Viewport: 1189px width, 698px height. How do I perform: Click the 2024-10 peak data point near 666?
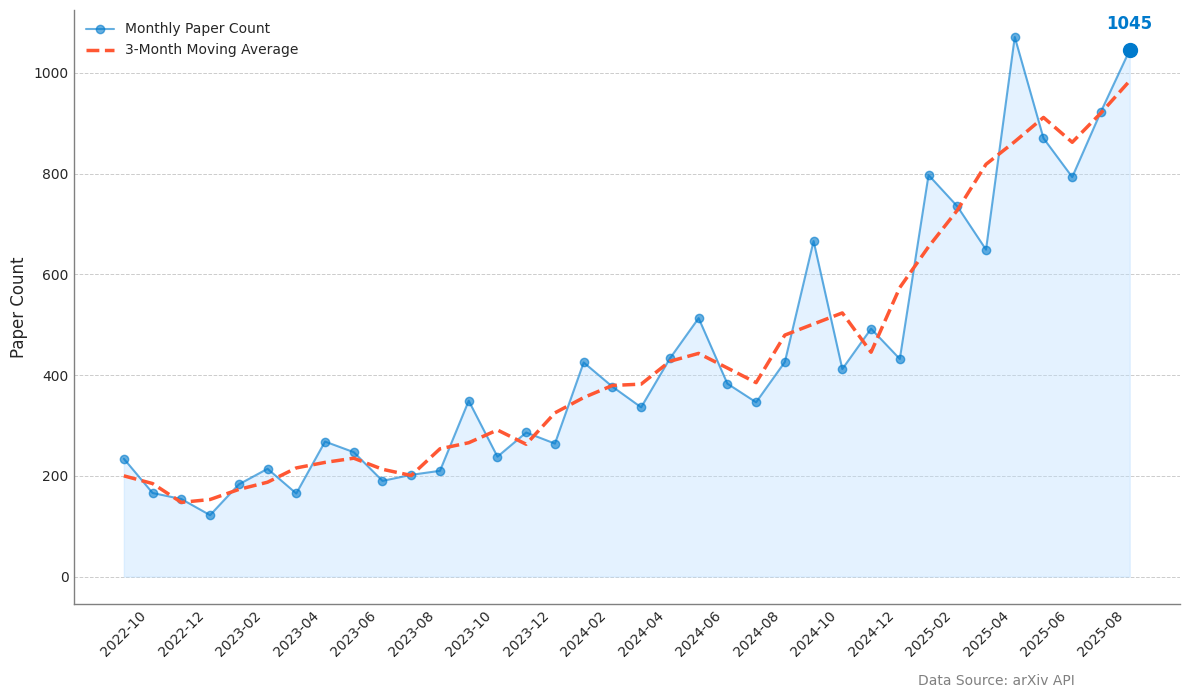click(813, 241)
